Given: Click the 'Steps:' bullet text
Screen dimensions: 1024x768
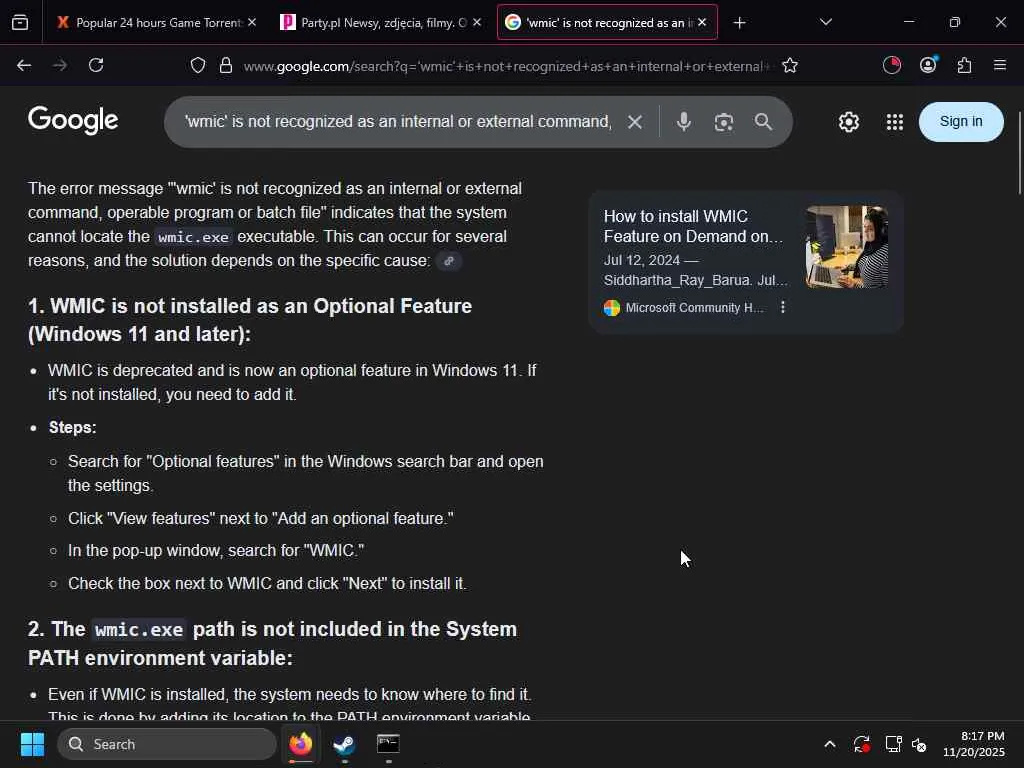Looking at the screenshot, I should tap(72, 428).
